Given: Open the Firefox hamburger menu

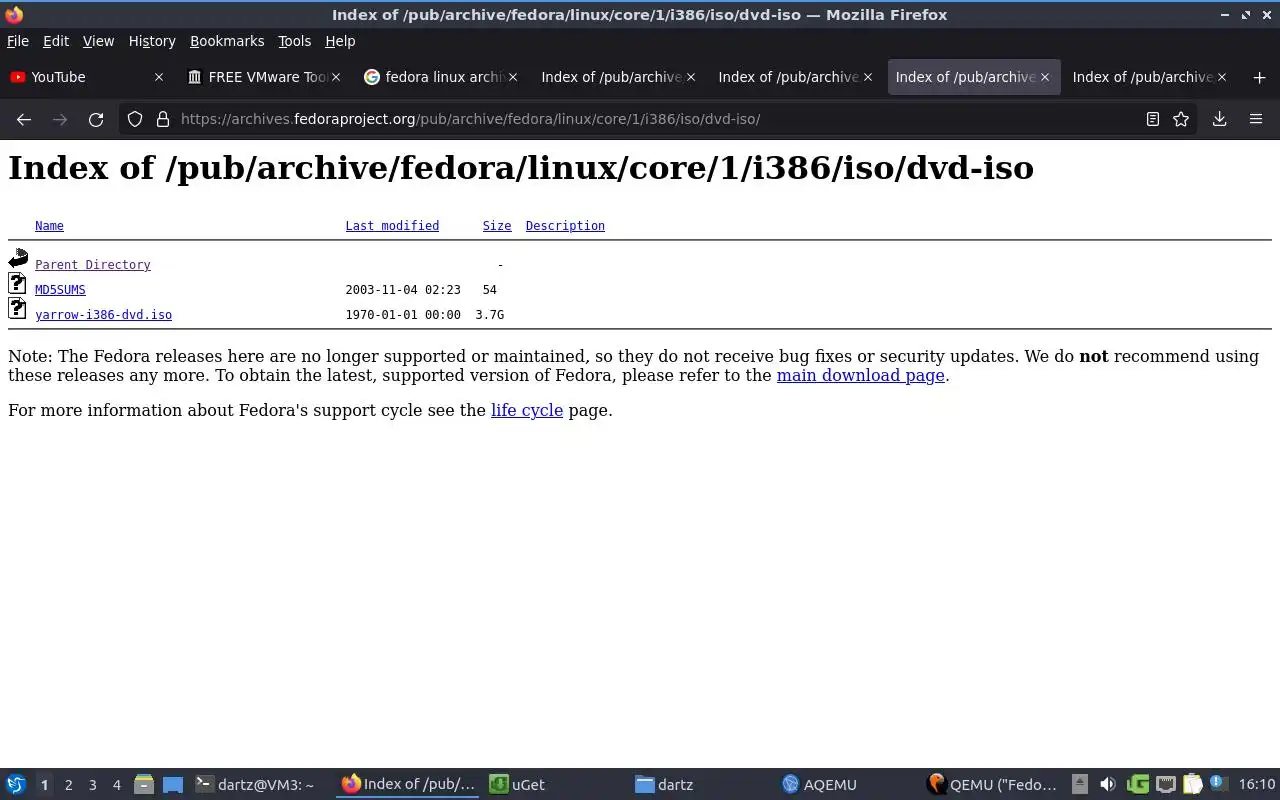Looking at the screenshot, I should point(1256,119).
